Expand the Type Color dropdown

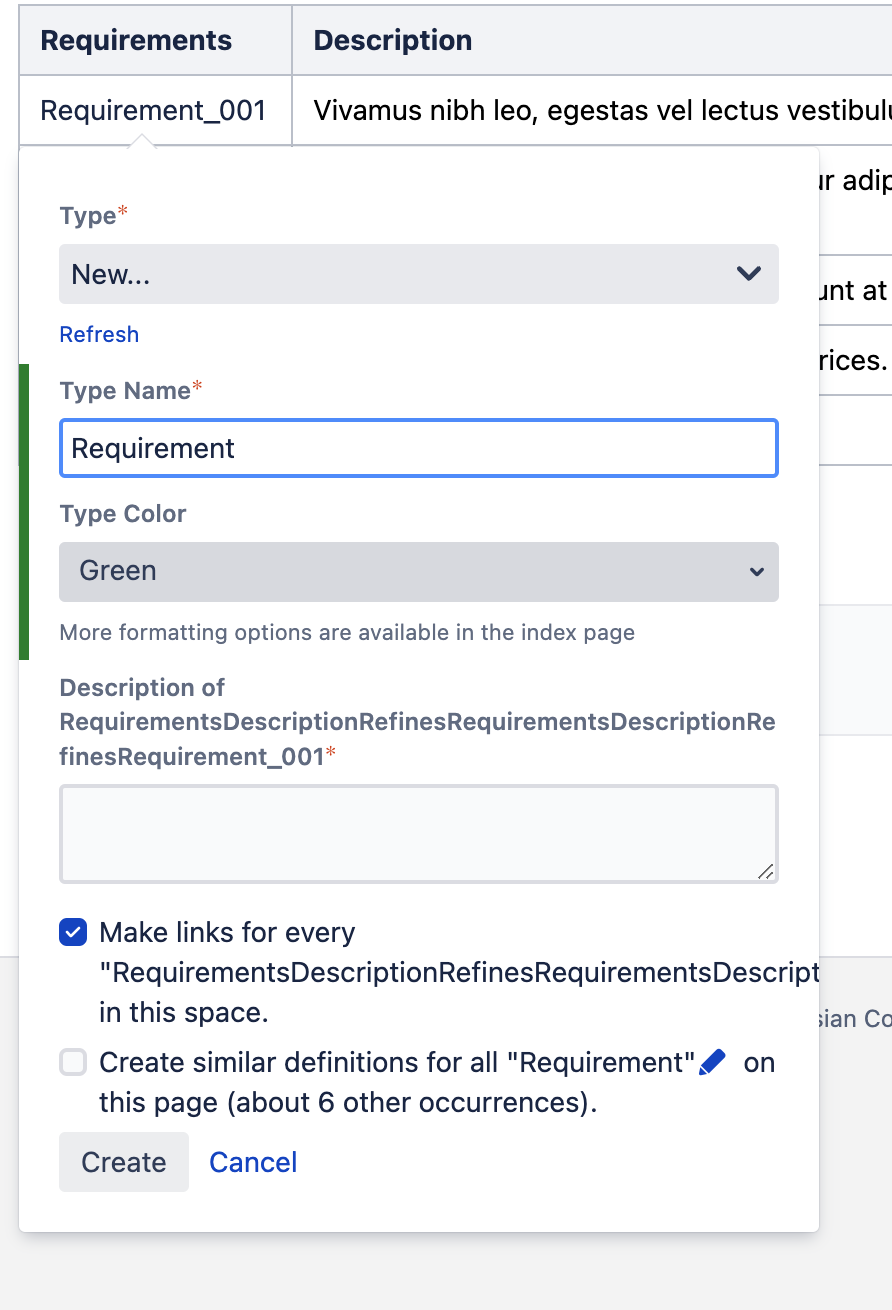coord(418,572)
